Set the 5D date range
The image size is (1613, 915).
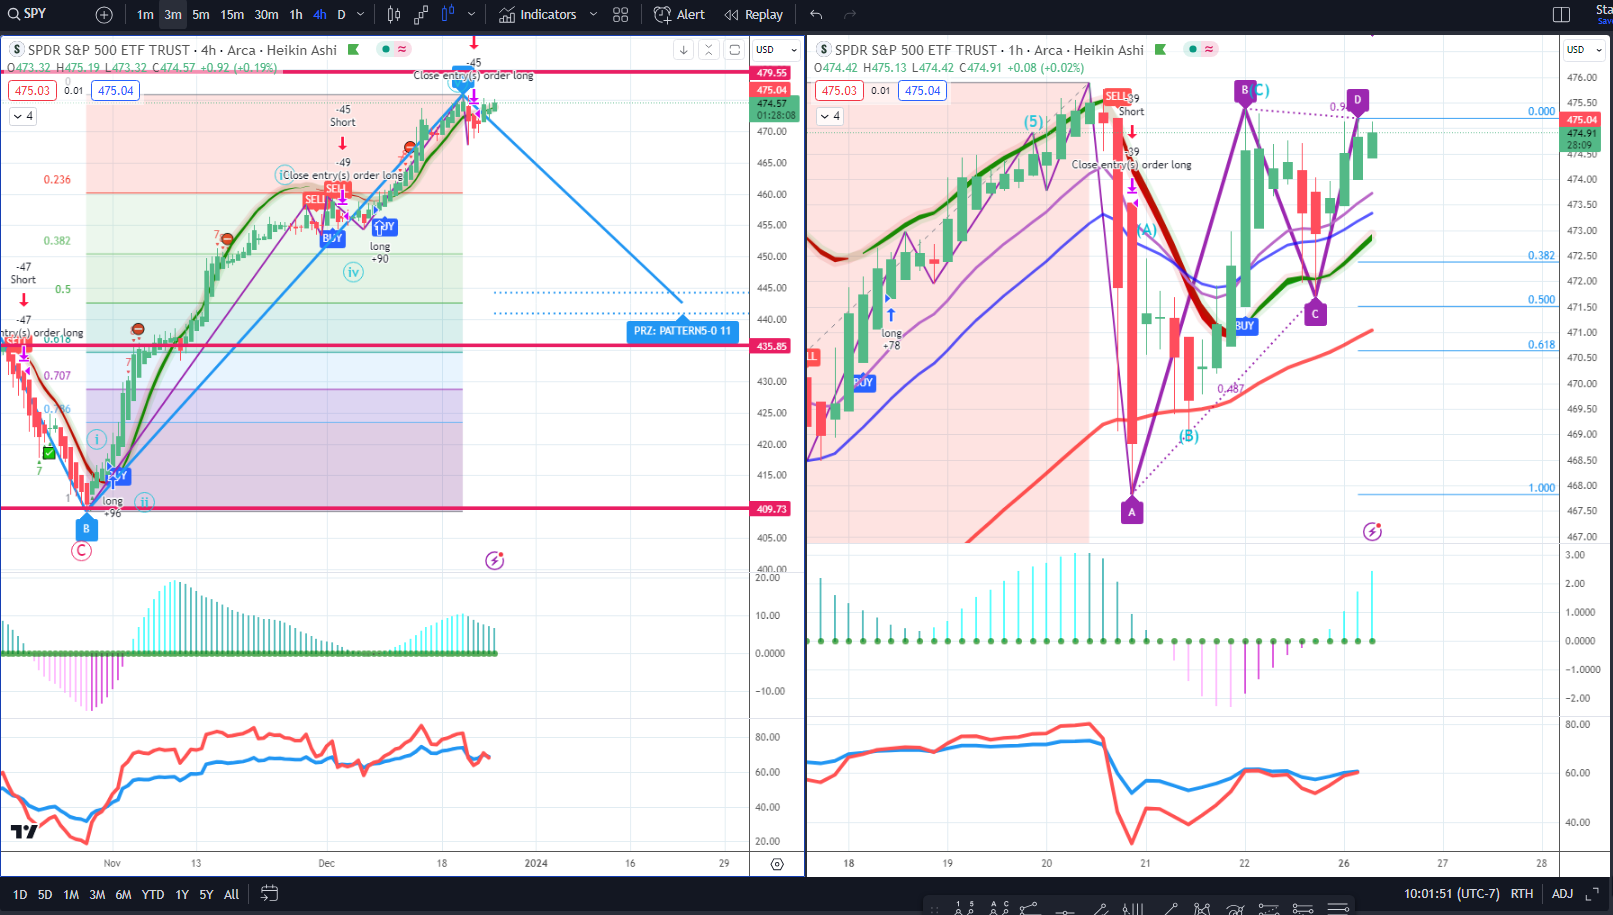[45, 895]
